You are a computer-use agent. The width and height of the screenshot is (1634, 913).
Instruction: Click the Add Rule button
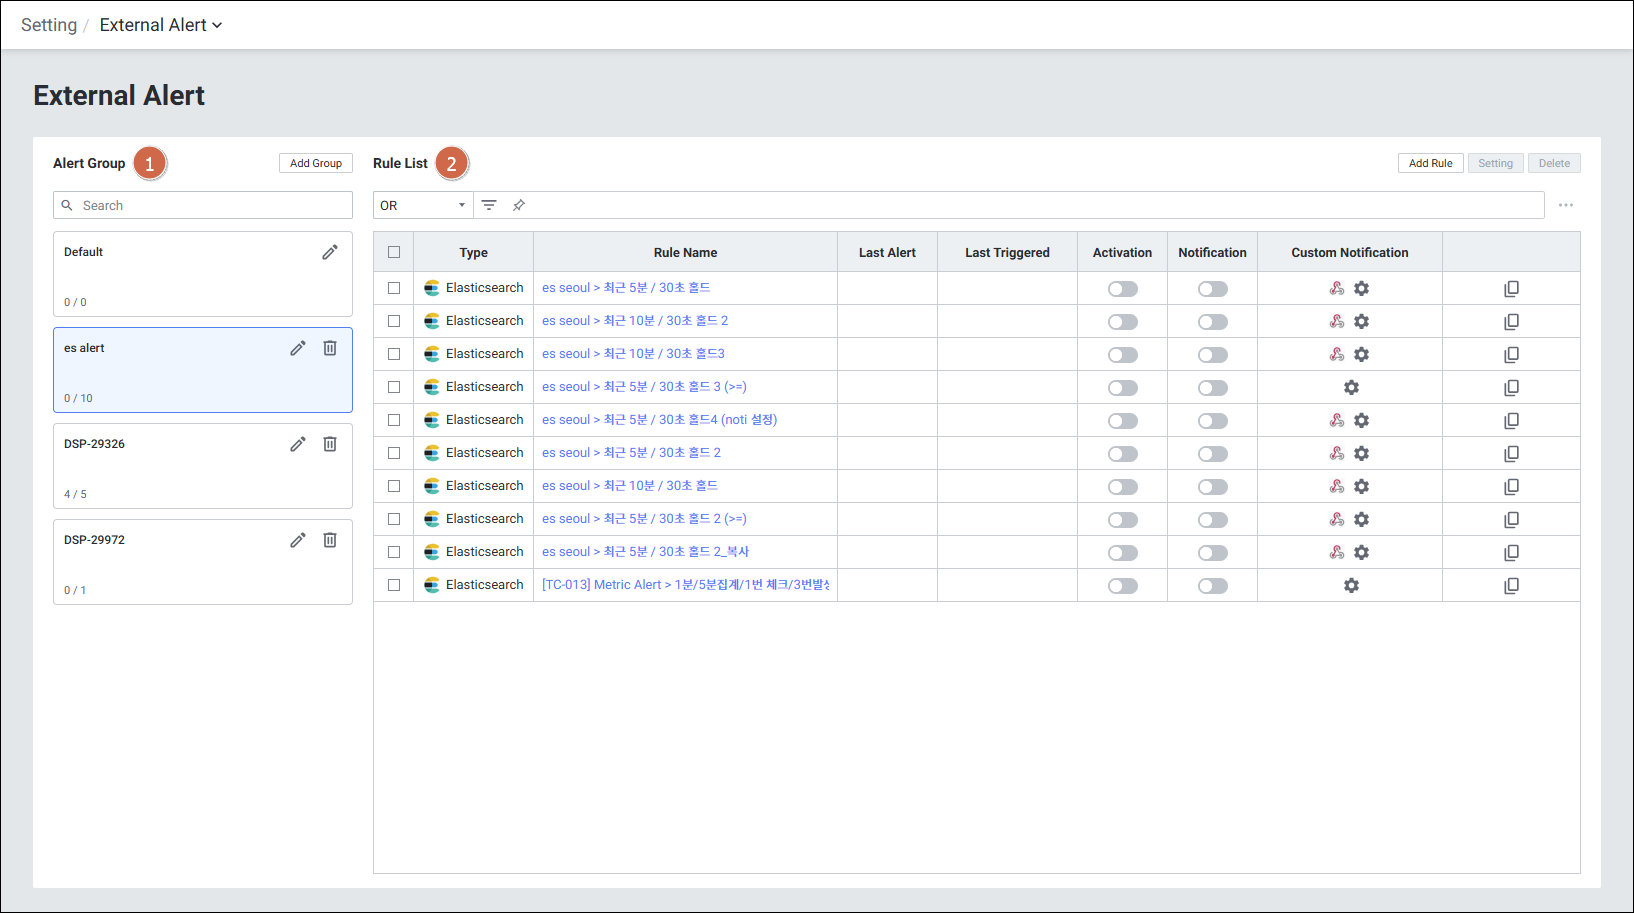1430,163
